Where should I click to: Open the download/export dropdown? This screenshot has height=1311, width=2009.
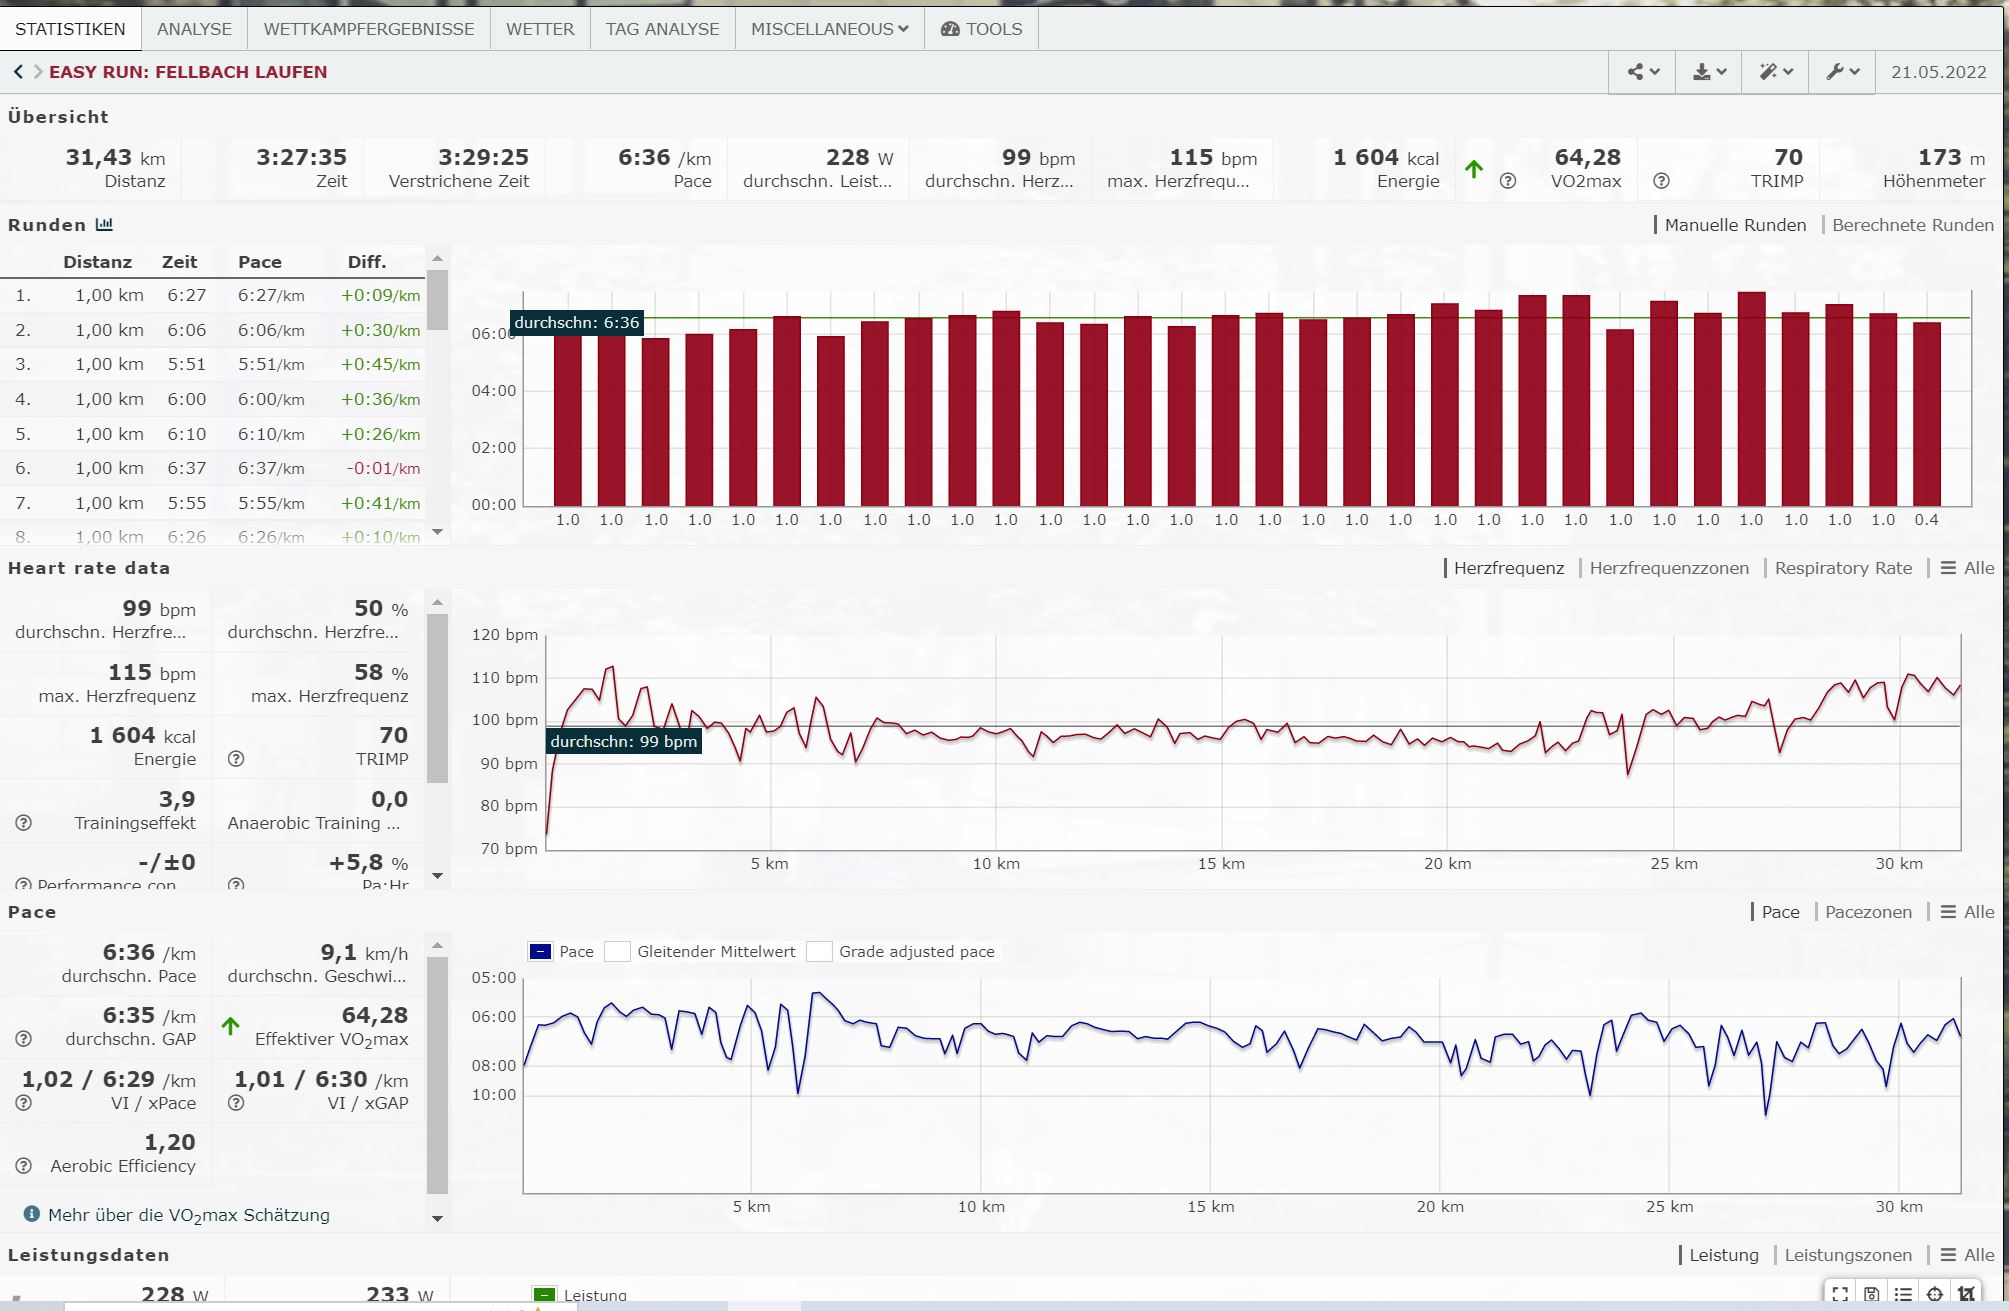click(1708, 72)
